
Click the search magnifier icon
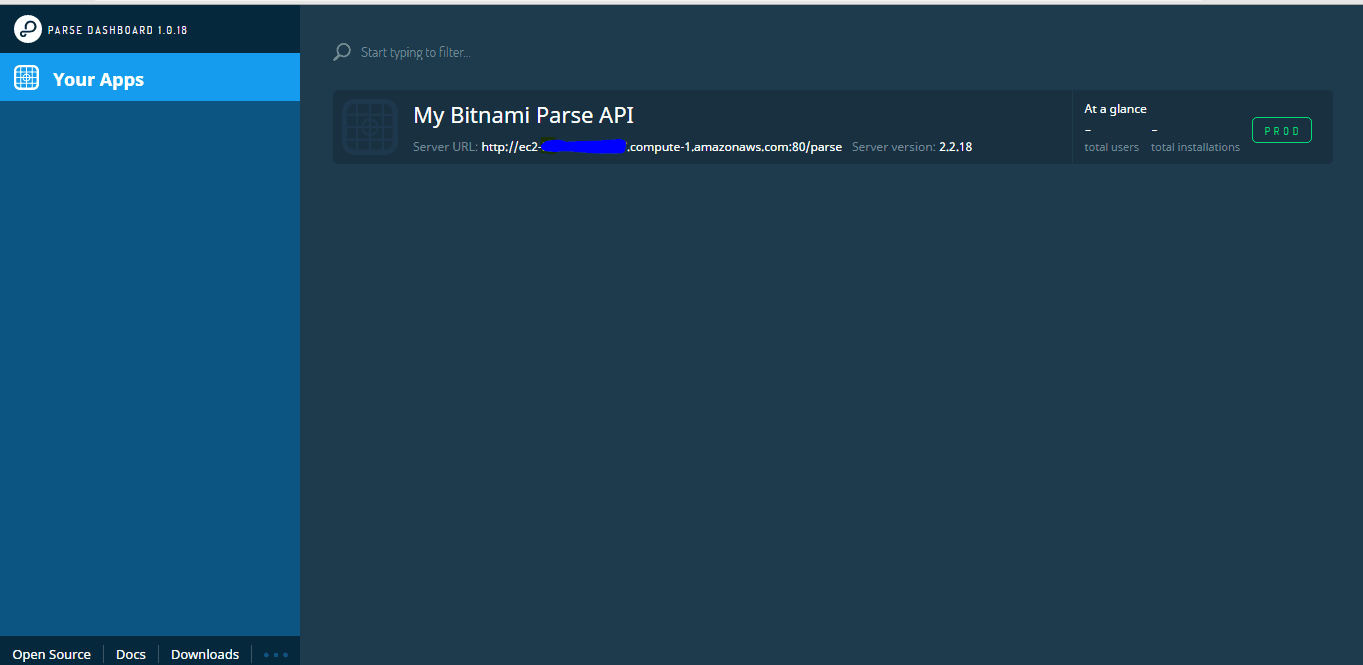(340, 51)
